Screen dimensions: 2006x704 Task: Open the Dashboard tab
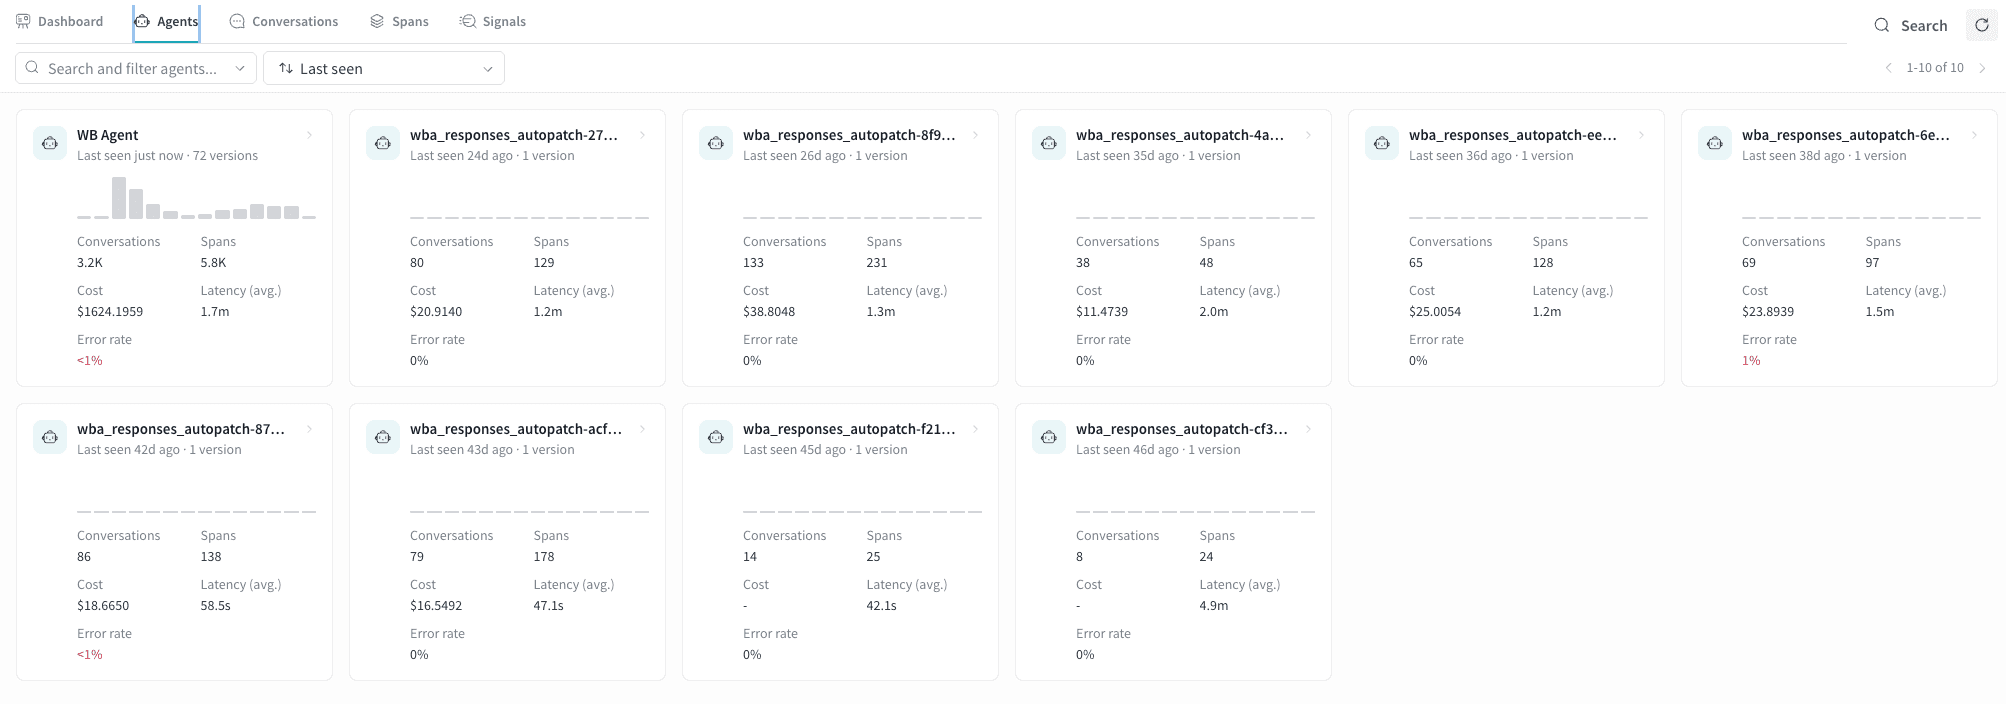tap(59, 22)
